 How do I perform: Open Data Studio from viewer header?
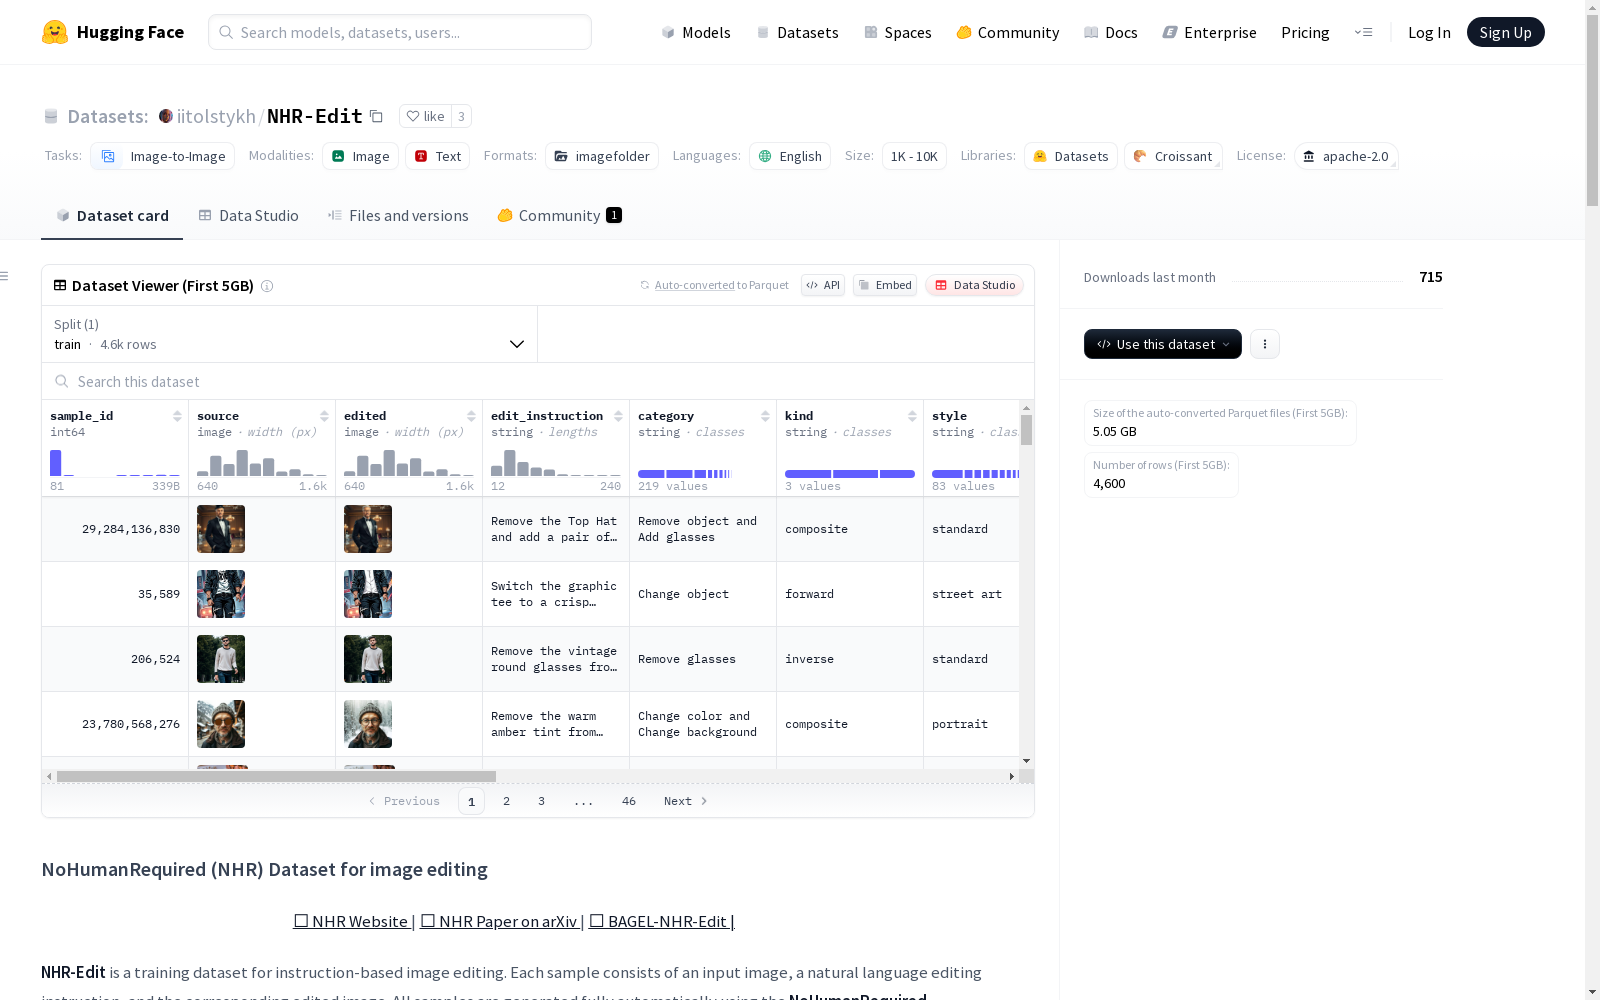click(974, 285)
